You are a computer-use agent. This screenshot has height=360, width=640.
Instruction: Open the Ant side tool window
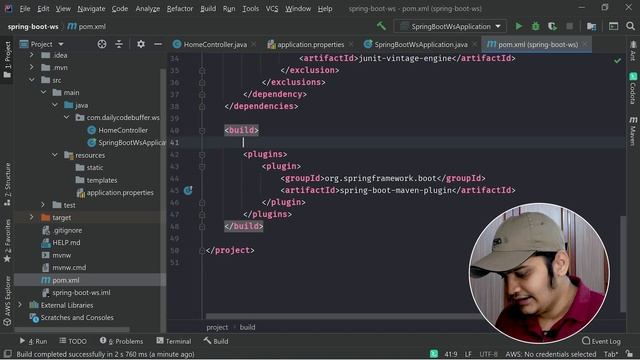pos(633,51)
